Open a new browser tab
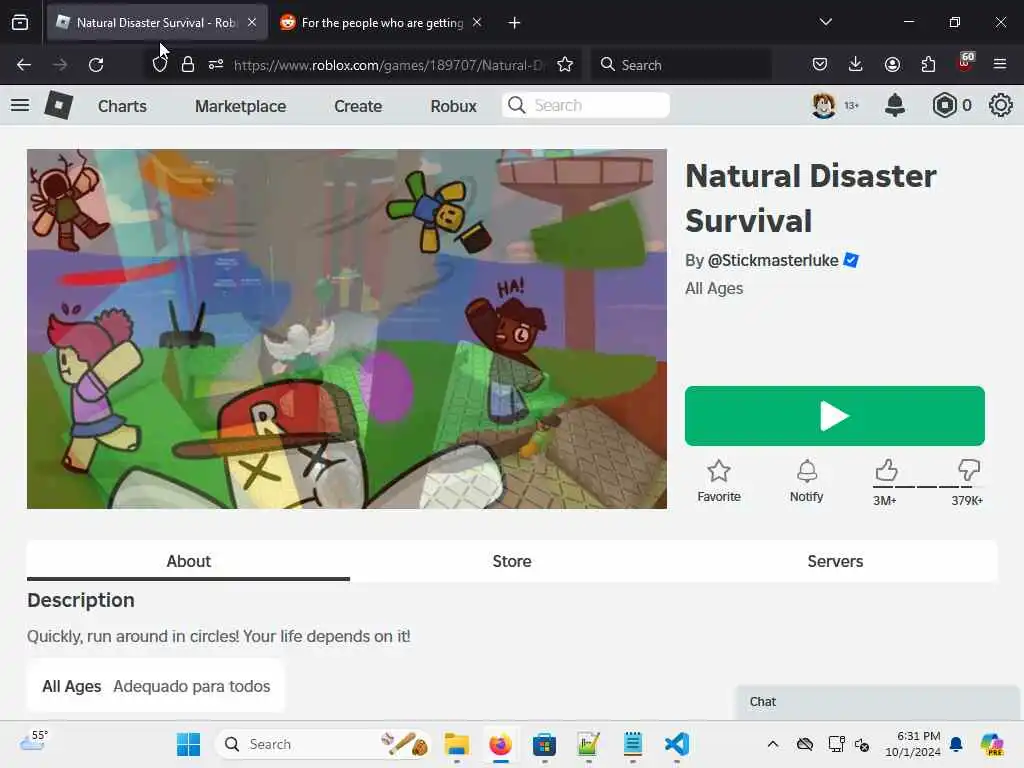The width and height of the screenshot is (1024, 768). 515,23
